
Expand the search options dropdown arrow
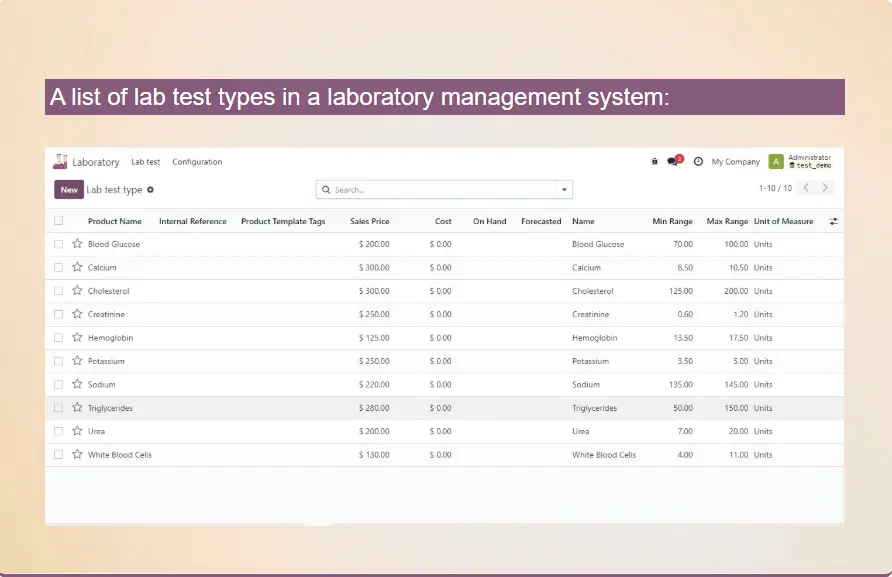565,189
